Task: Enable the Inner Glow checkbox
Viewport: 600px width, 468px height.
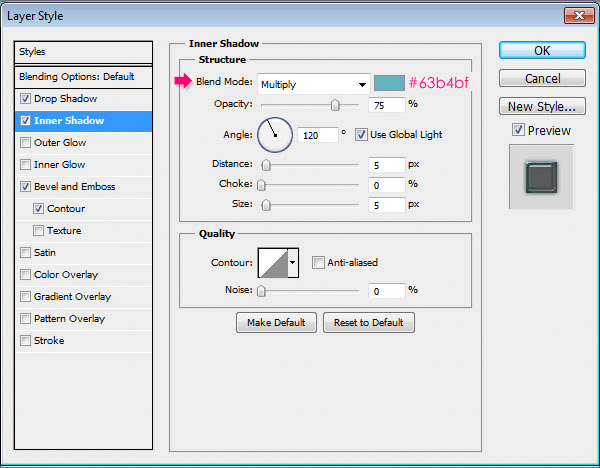Action: [25, 165]
